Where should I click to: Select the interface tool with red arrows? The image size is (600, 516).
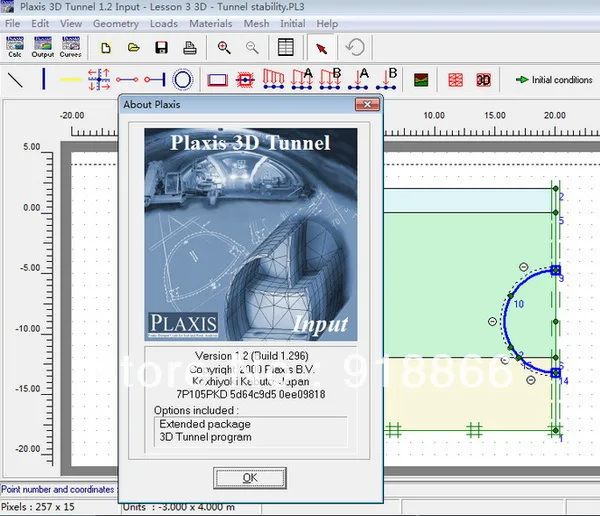pos(99,80)
